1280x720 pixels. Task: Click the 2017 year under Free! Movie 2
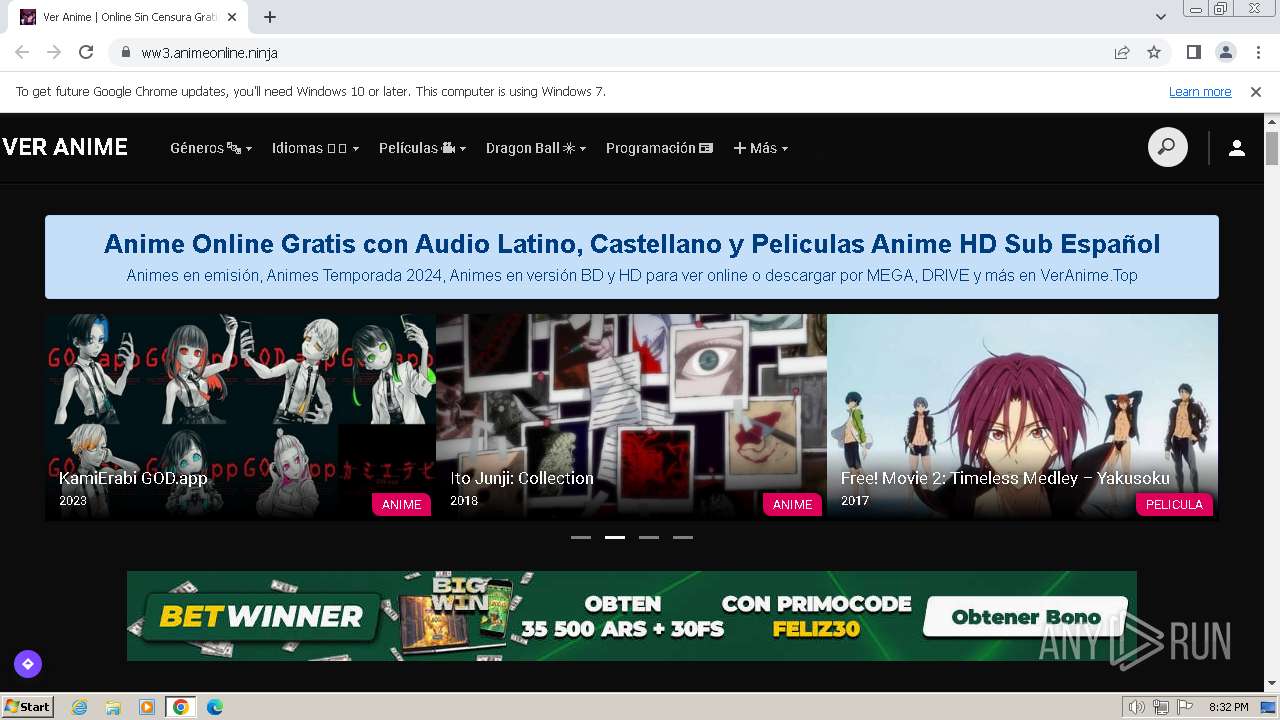pos(855,500)
